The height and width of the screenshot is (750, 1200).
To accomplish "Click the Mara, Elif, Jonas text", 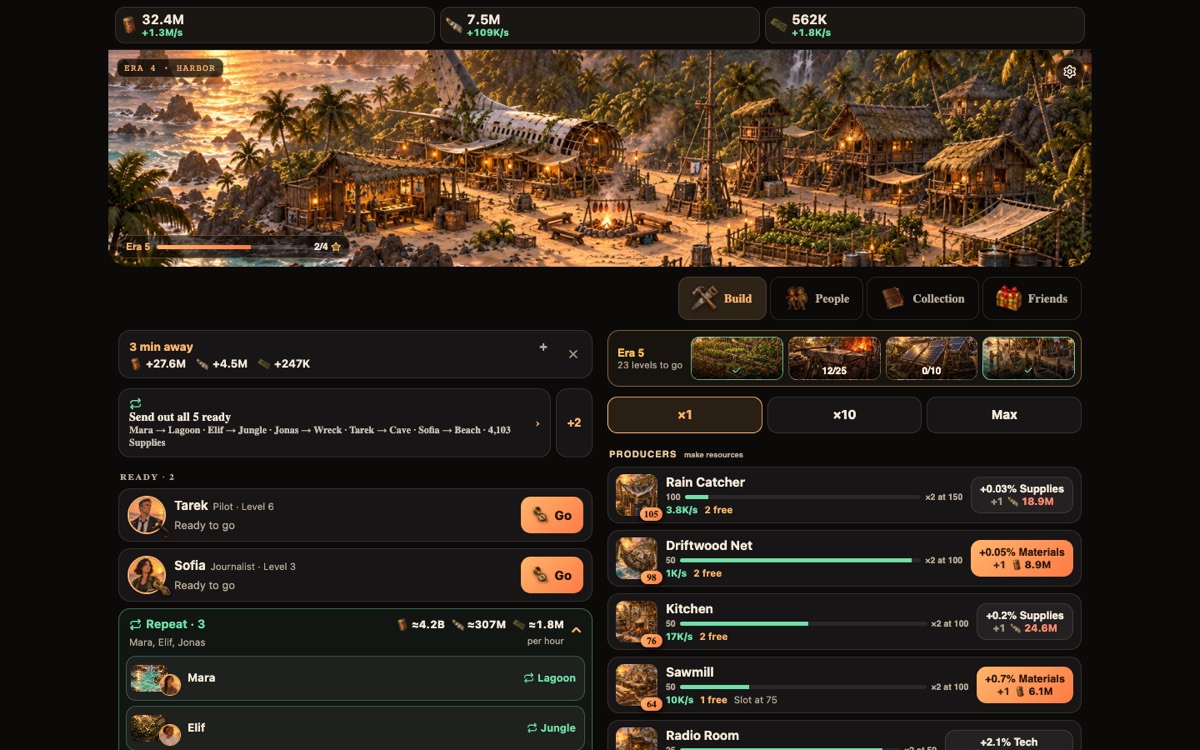I will 167,642.
